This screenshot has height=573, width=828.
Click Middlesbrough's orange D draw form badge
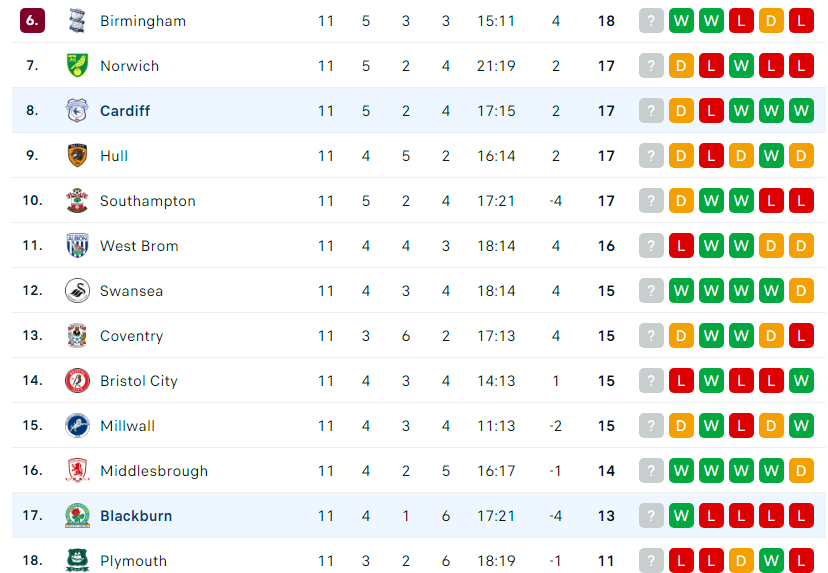(x=801, y=471)
